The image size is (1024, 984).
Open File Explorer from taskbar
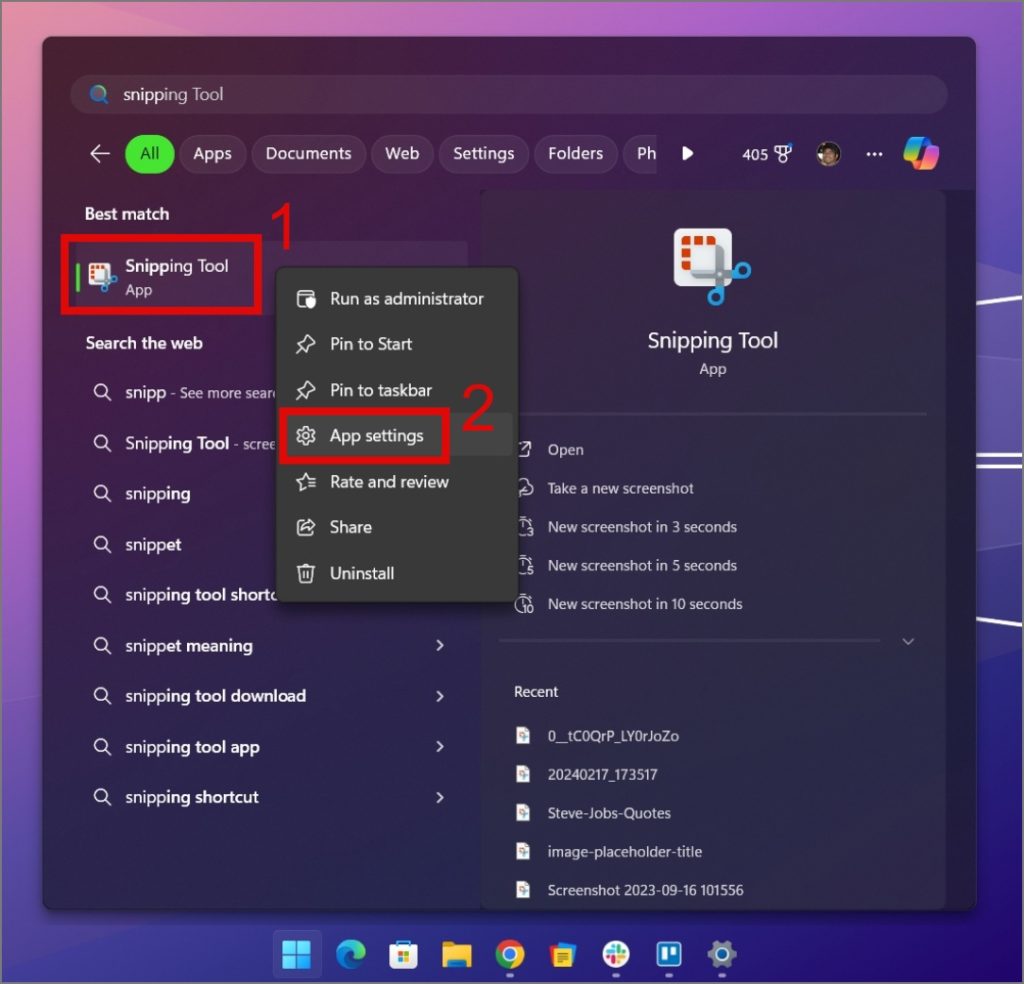click(x=456, y=954)
